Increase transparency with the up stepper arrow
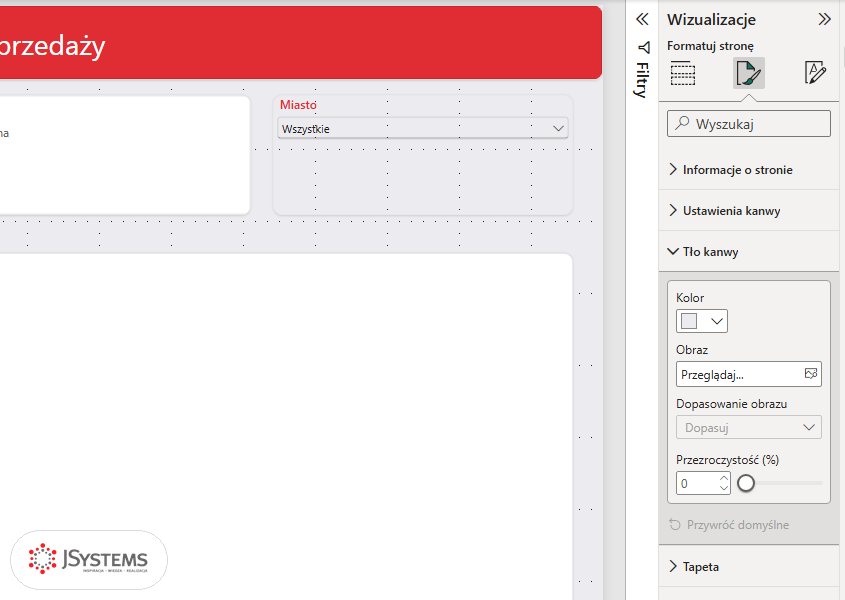The image size is (845, 600). (724, 478)
